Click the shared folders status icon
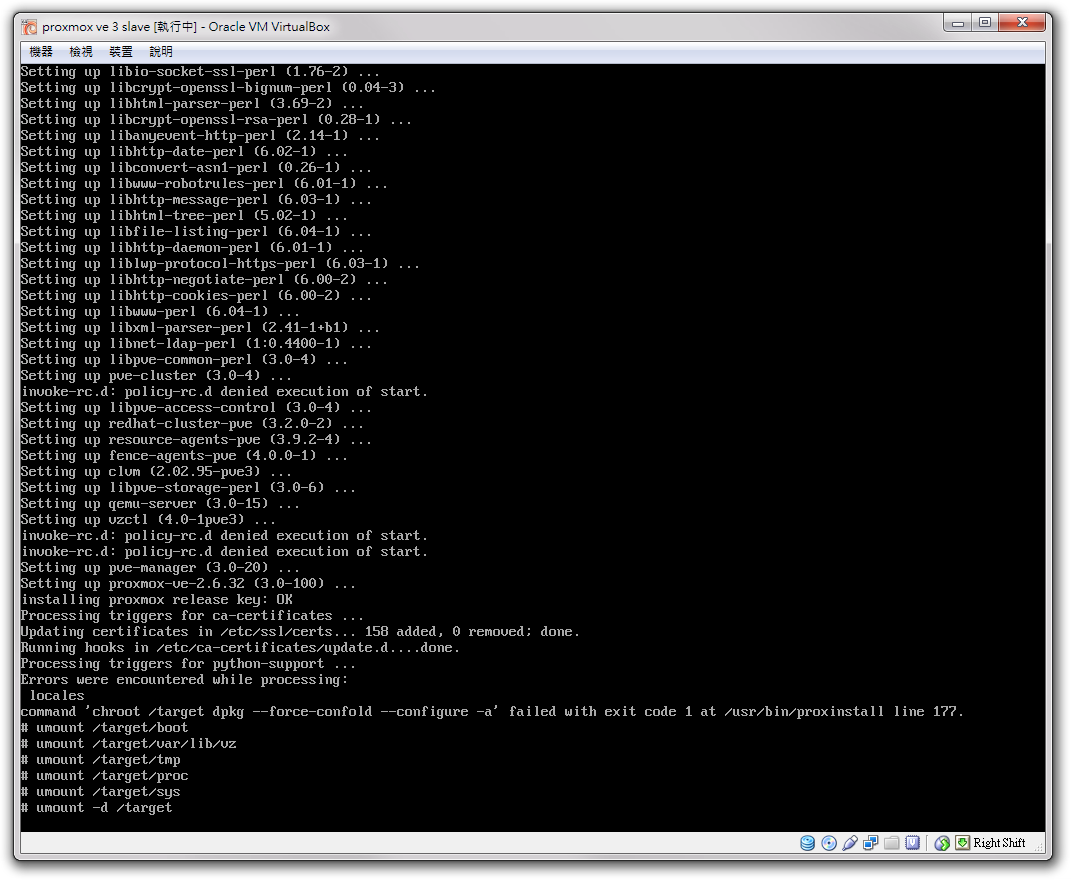 tap(891, 843)
